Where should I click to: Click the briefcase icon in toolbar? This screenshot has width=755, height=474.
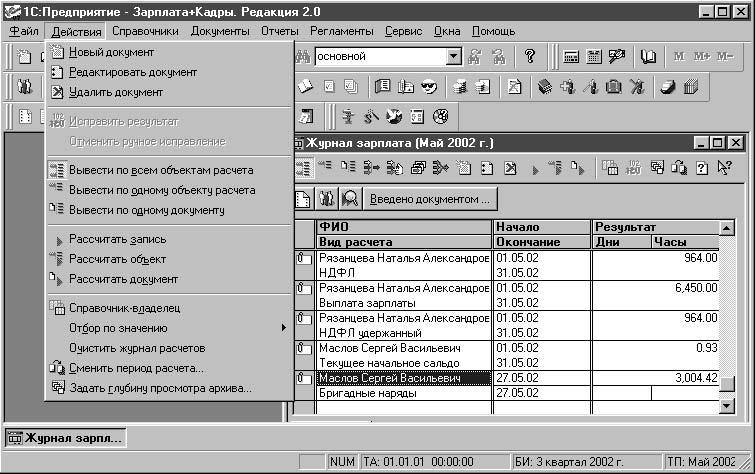click(x=613, y=87)
